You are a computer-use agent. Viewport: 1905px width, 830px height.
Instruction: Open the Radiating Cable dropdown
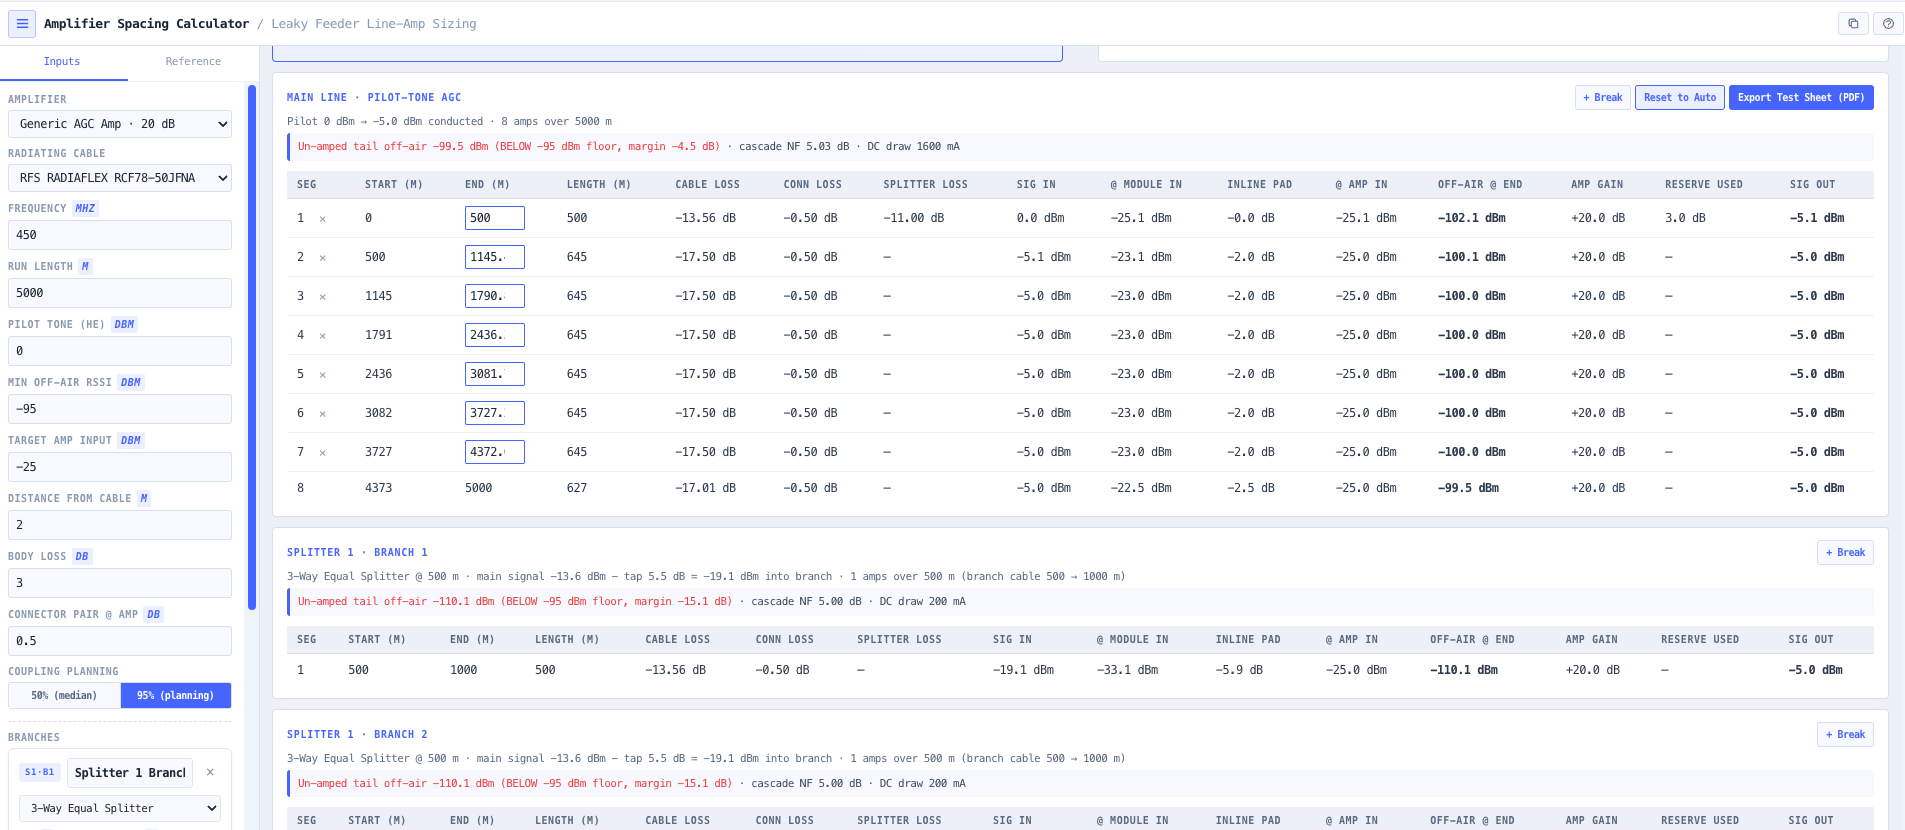pyautogui.click(x=120, y=178)
